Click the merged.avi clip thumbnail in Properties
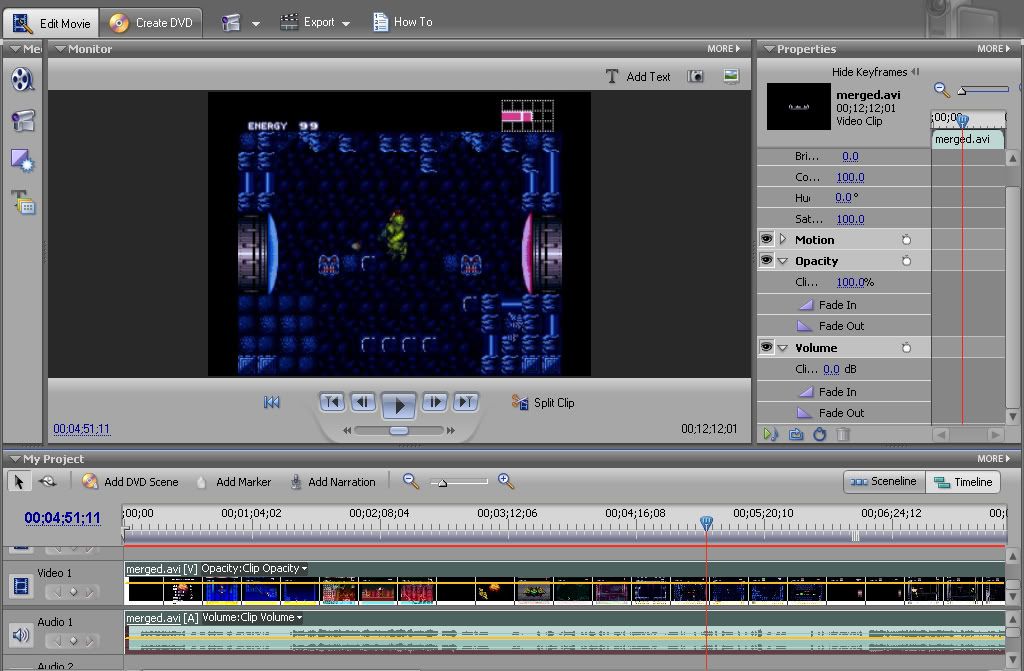 [x=798, y=106]
